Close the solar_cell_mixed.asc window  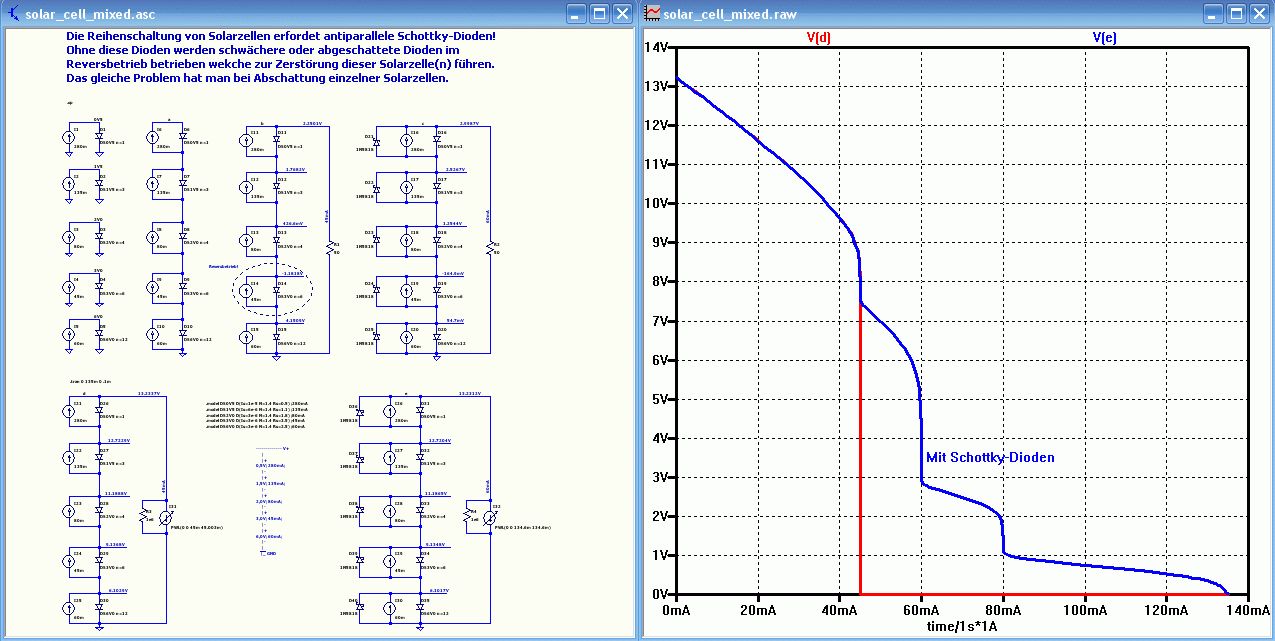click(x=622, y=14)
